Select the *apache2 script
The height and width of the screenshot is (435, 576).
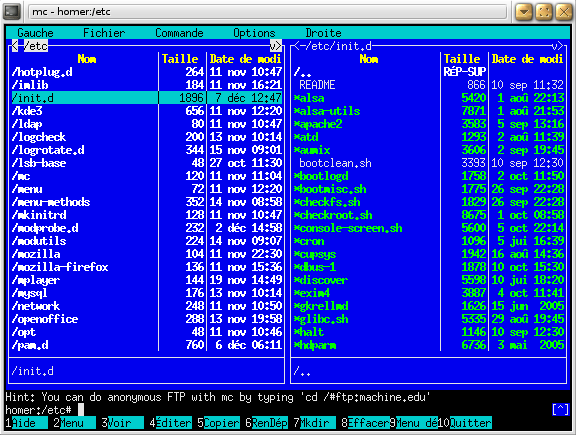pos(429,124)
